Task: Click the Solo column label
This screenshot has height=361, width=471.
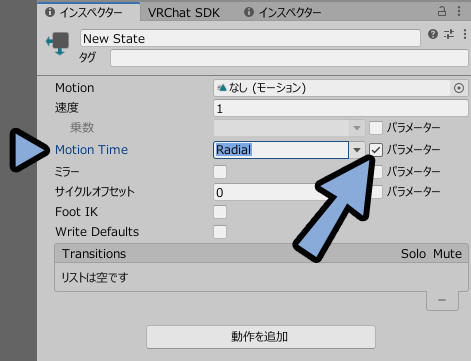Action: (413, 254)
